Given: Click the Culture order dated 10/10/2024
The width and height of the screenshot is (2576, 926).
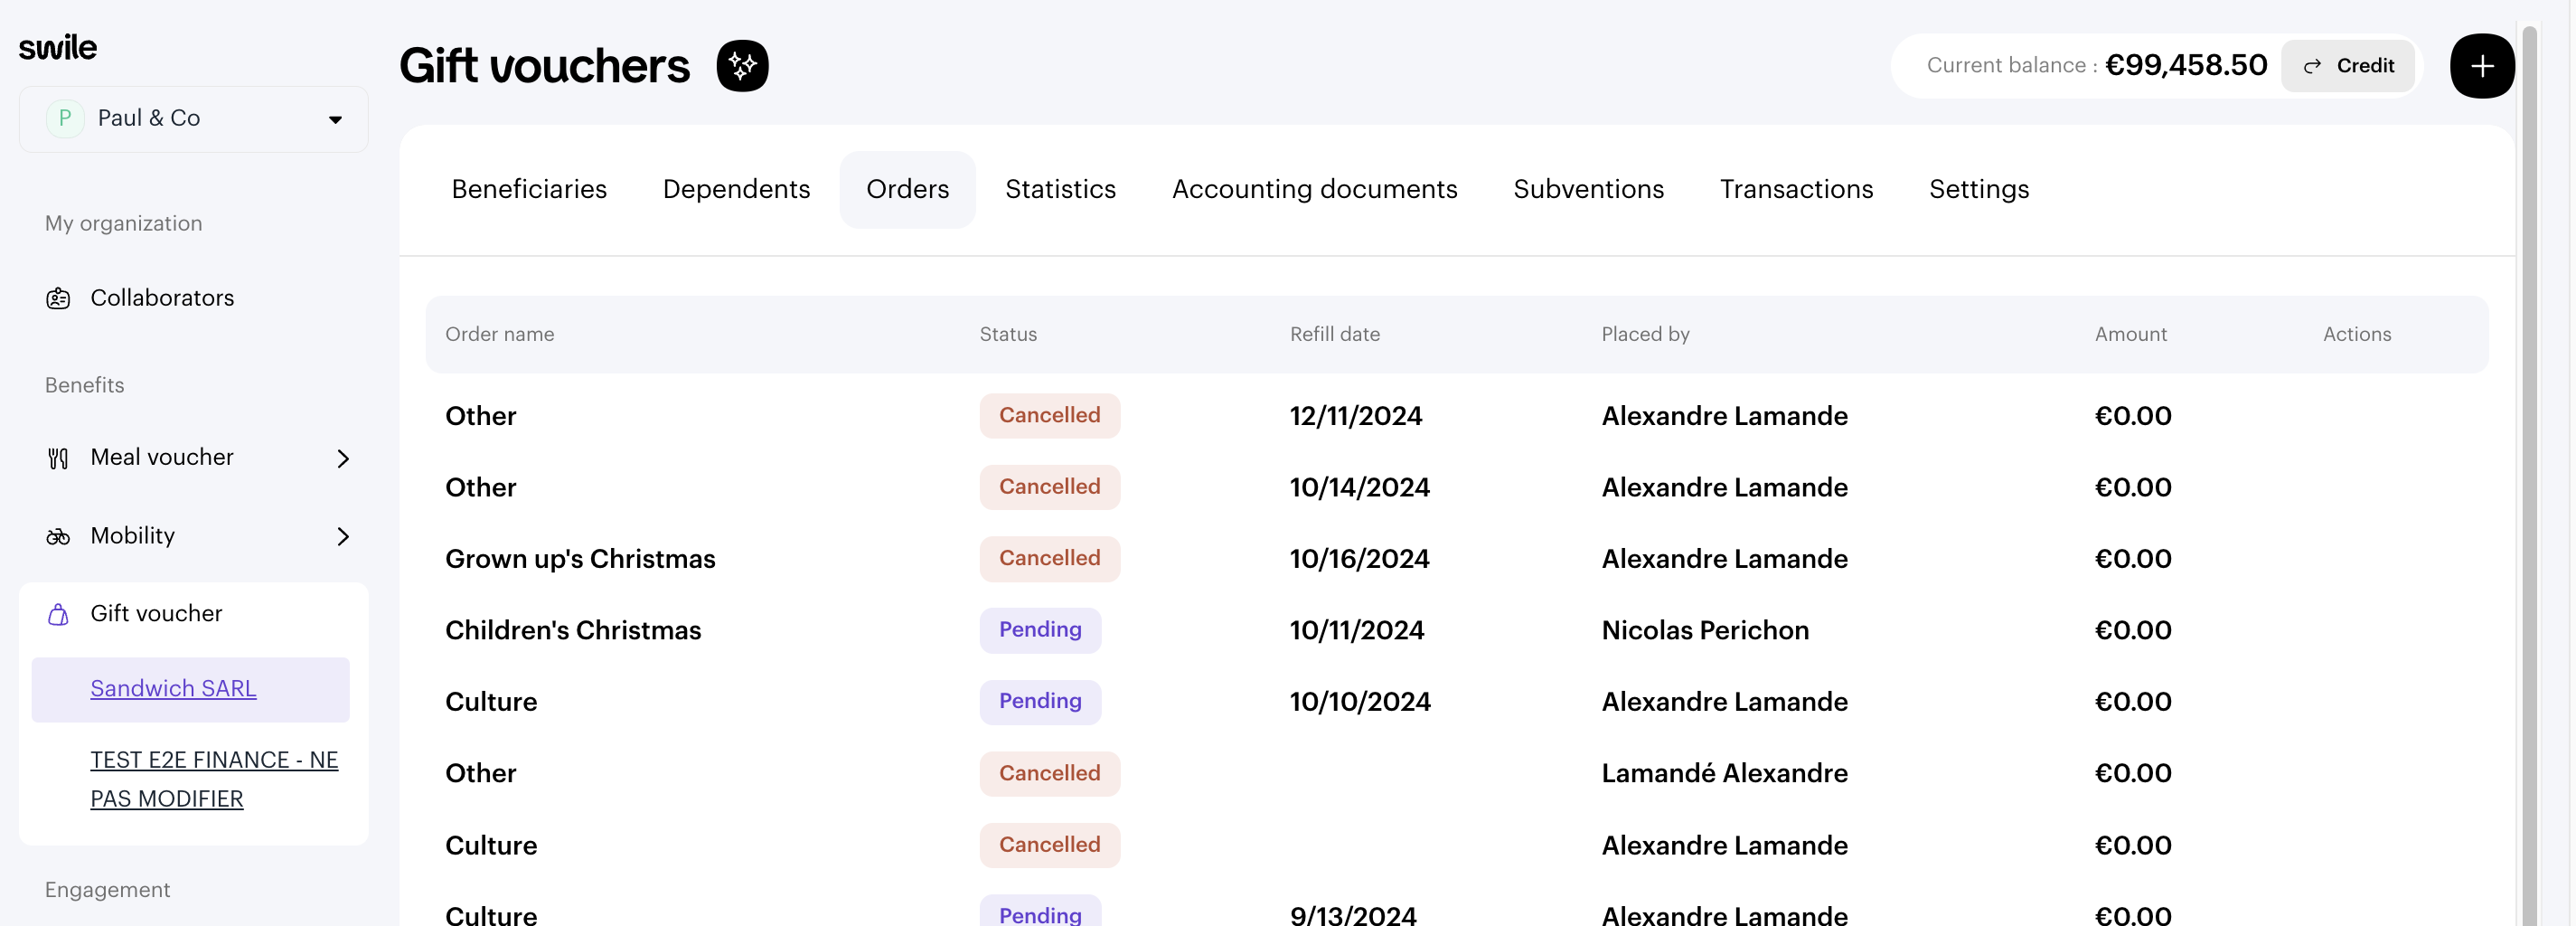Looking at the screenshot, I should coord(491,702).
